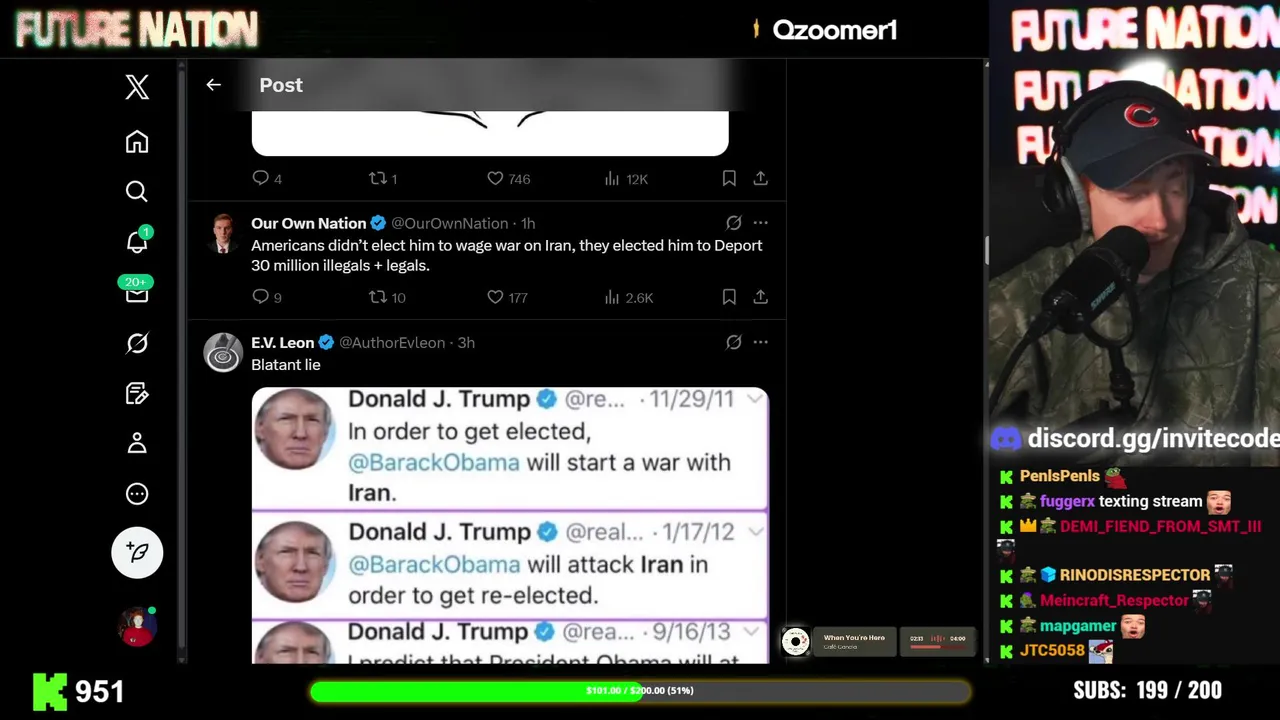
Task: Open Grok icon in left sidebar
Action: 137,343
